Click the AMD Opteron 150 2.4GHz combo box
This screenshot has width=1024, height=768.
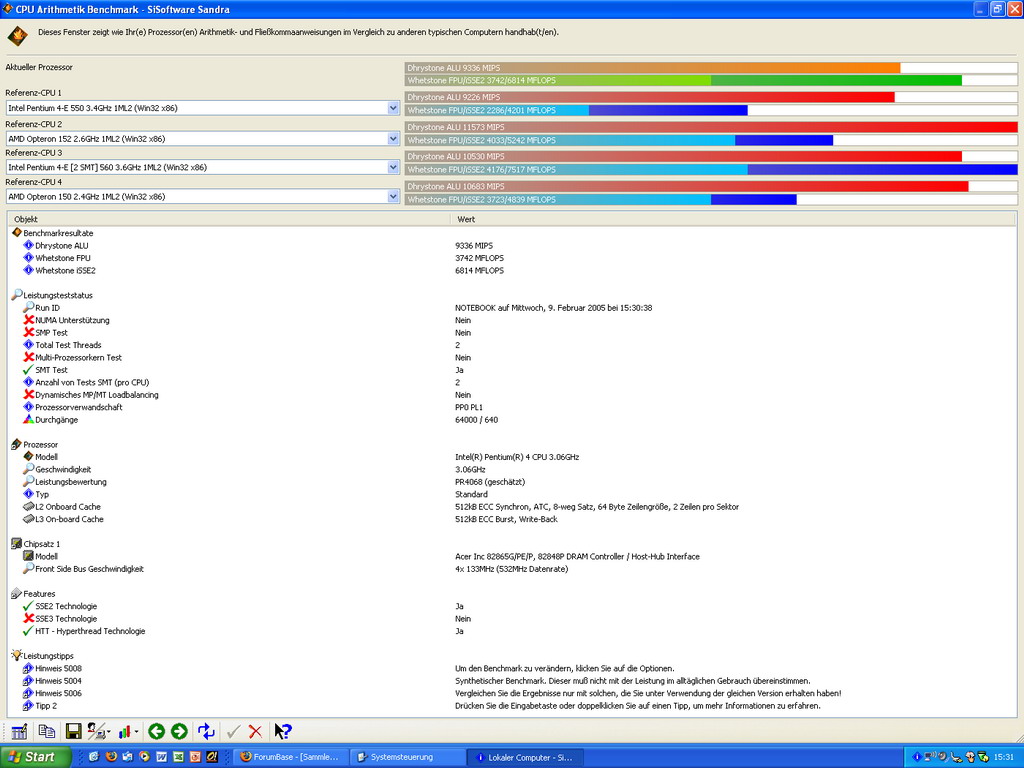click(x=202, y=196)
